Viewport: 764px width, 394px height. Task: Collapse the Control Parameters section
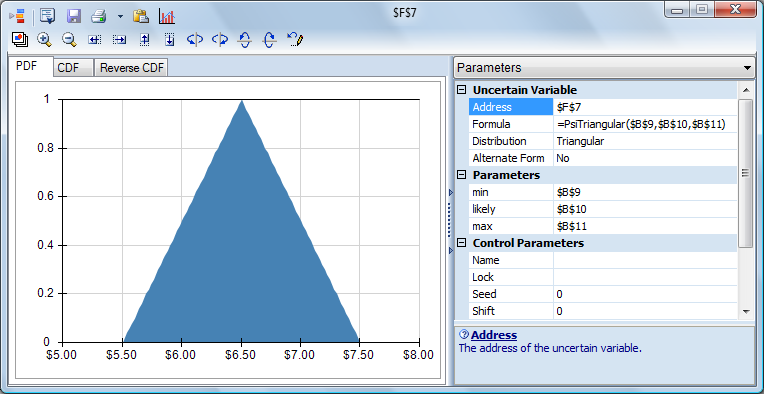462,243
